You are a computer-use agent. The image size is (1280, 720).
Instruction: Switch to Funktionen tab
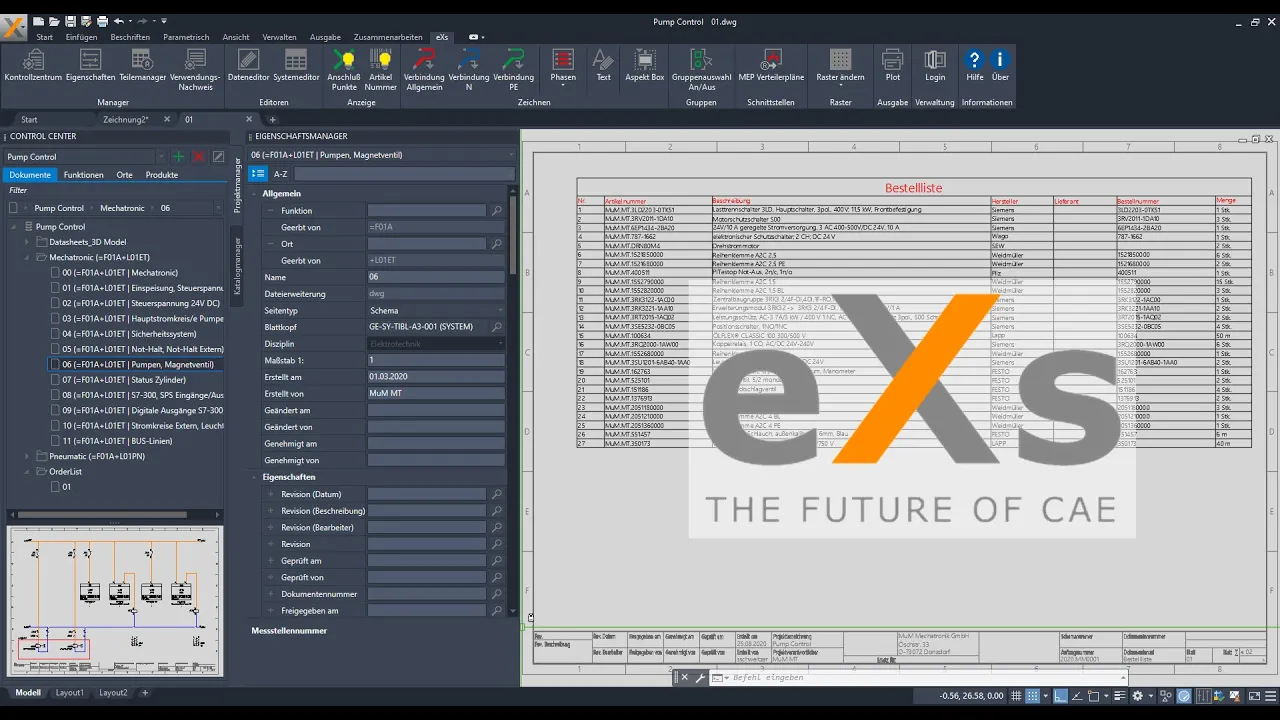coord(83,175)
